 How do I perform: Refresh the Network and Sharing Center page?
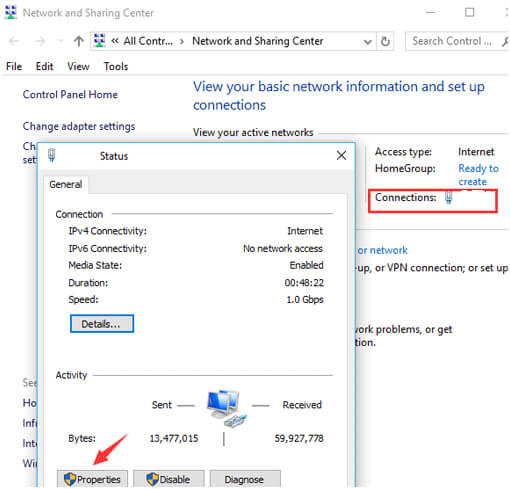pyautogui.click(x=385, y=41)
